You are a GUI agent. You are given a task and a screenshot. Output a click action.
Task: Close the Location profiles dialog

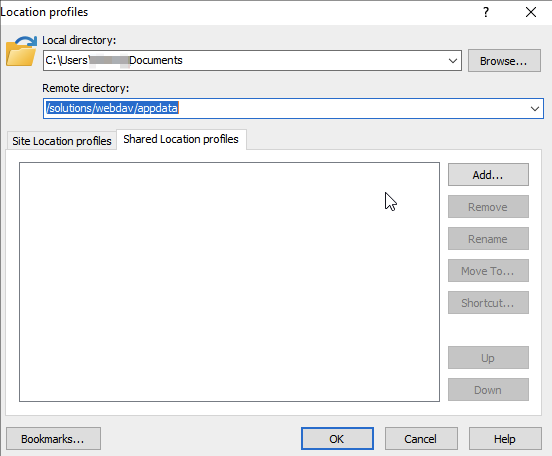click(531, 12)
